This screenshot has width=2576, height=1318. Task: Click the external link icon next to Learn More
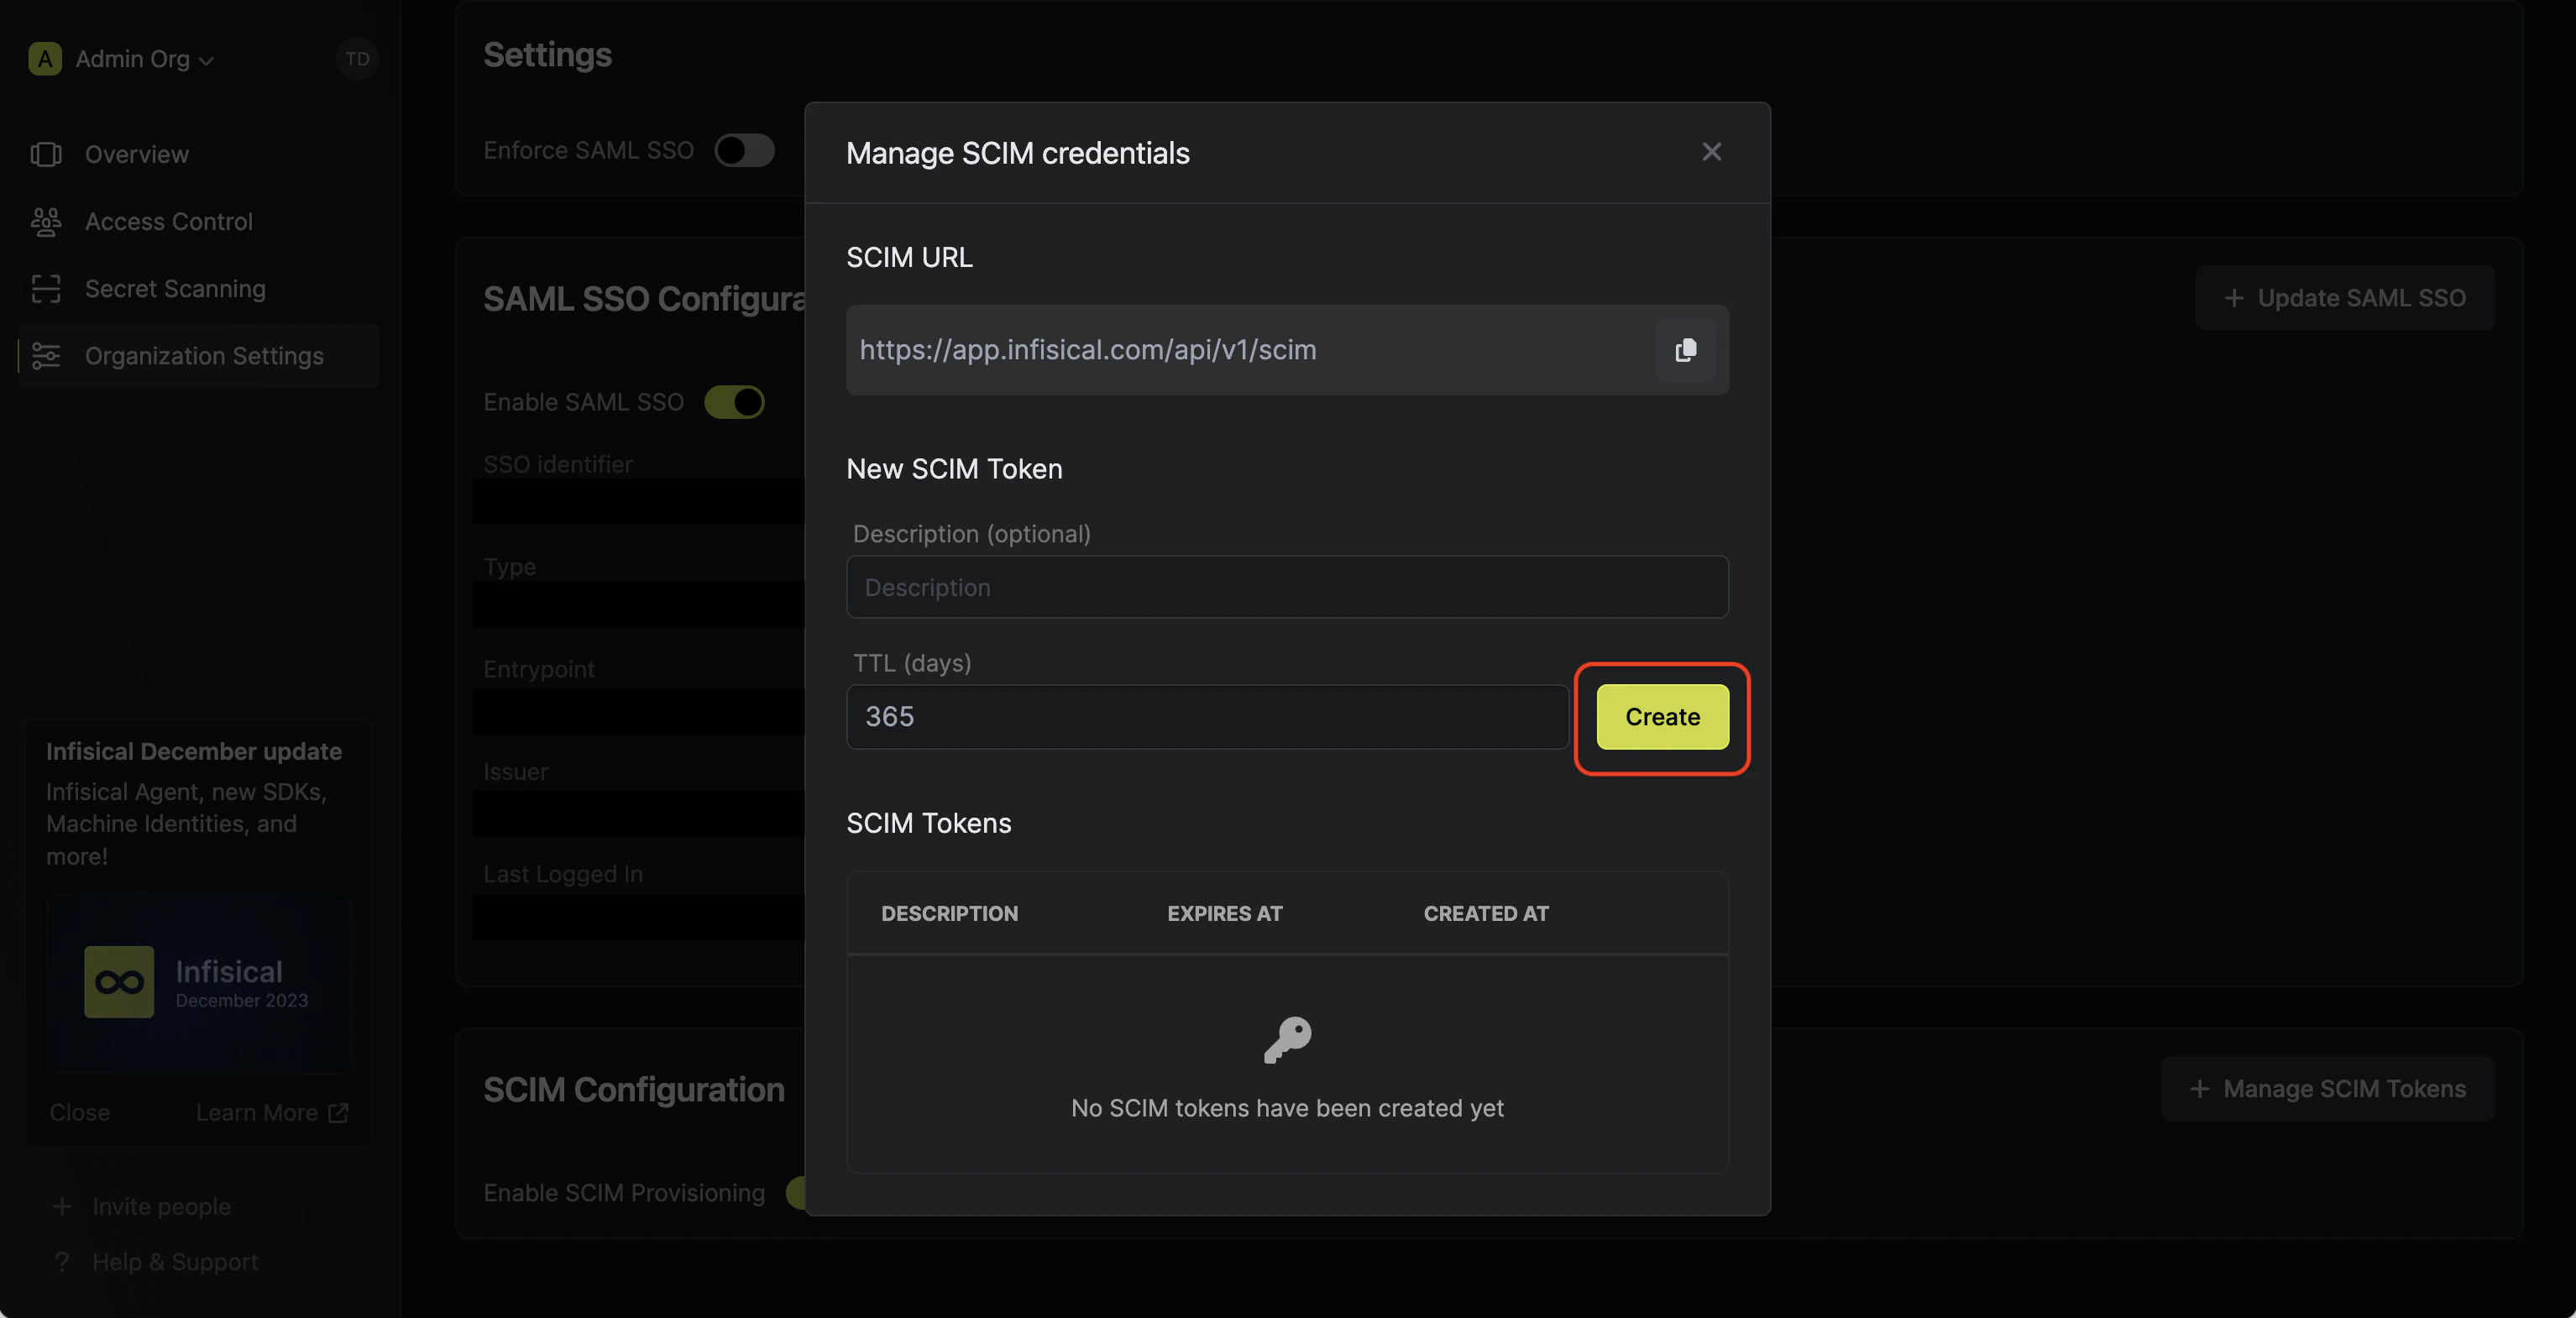coord(339,1112)
